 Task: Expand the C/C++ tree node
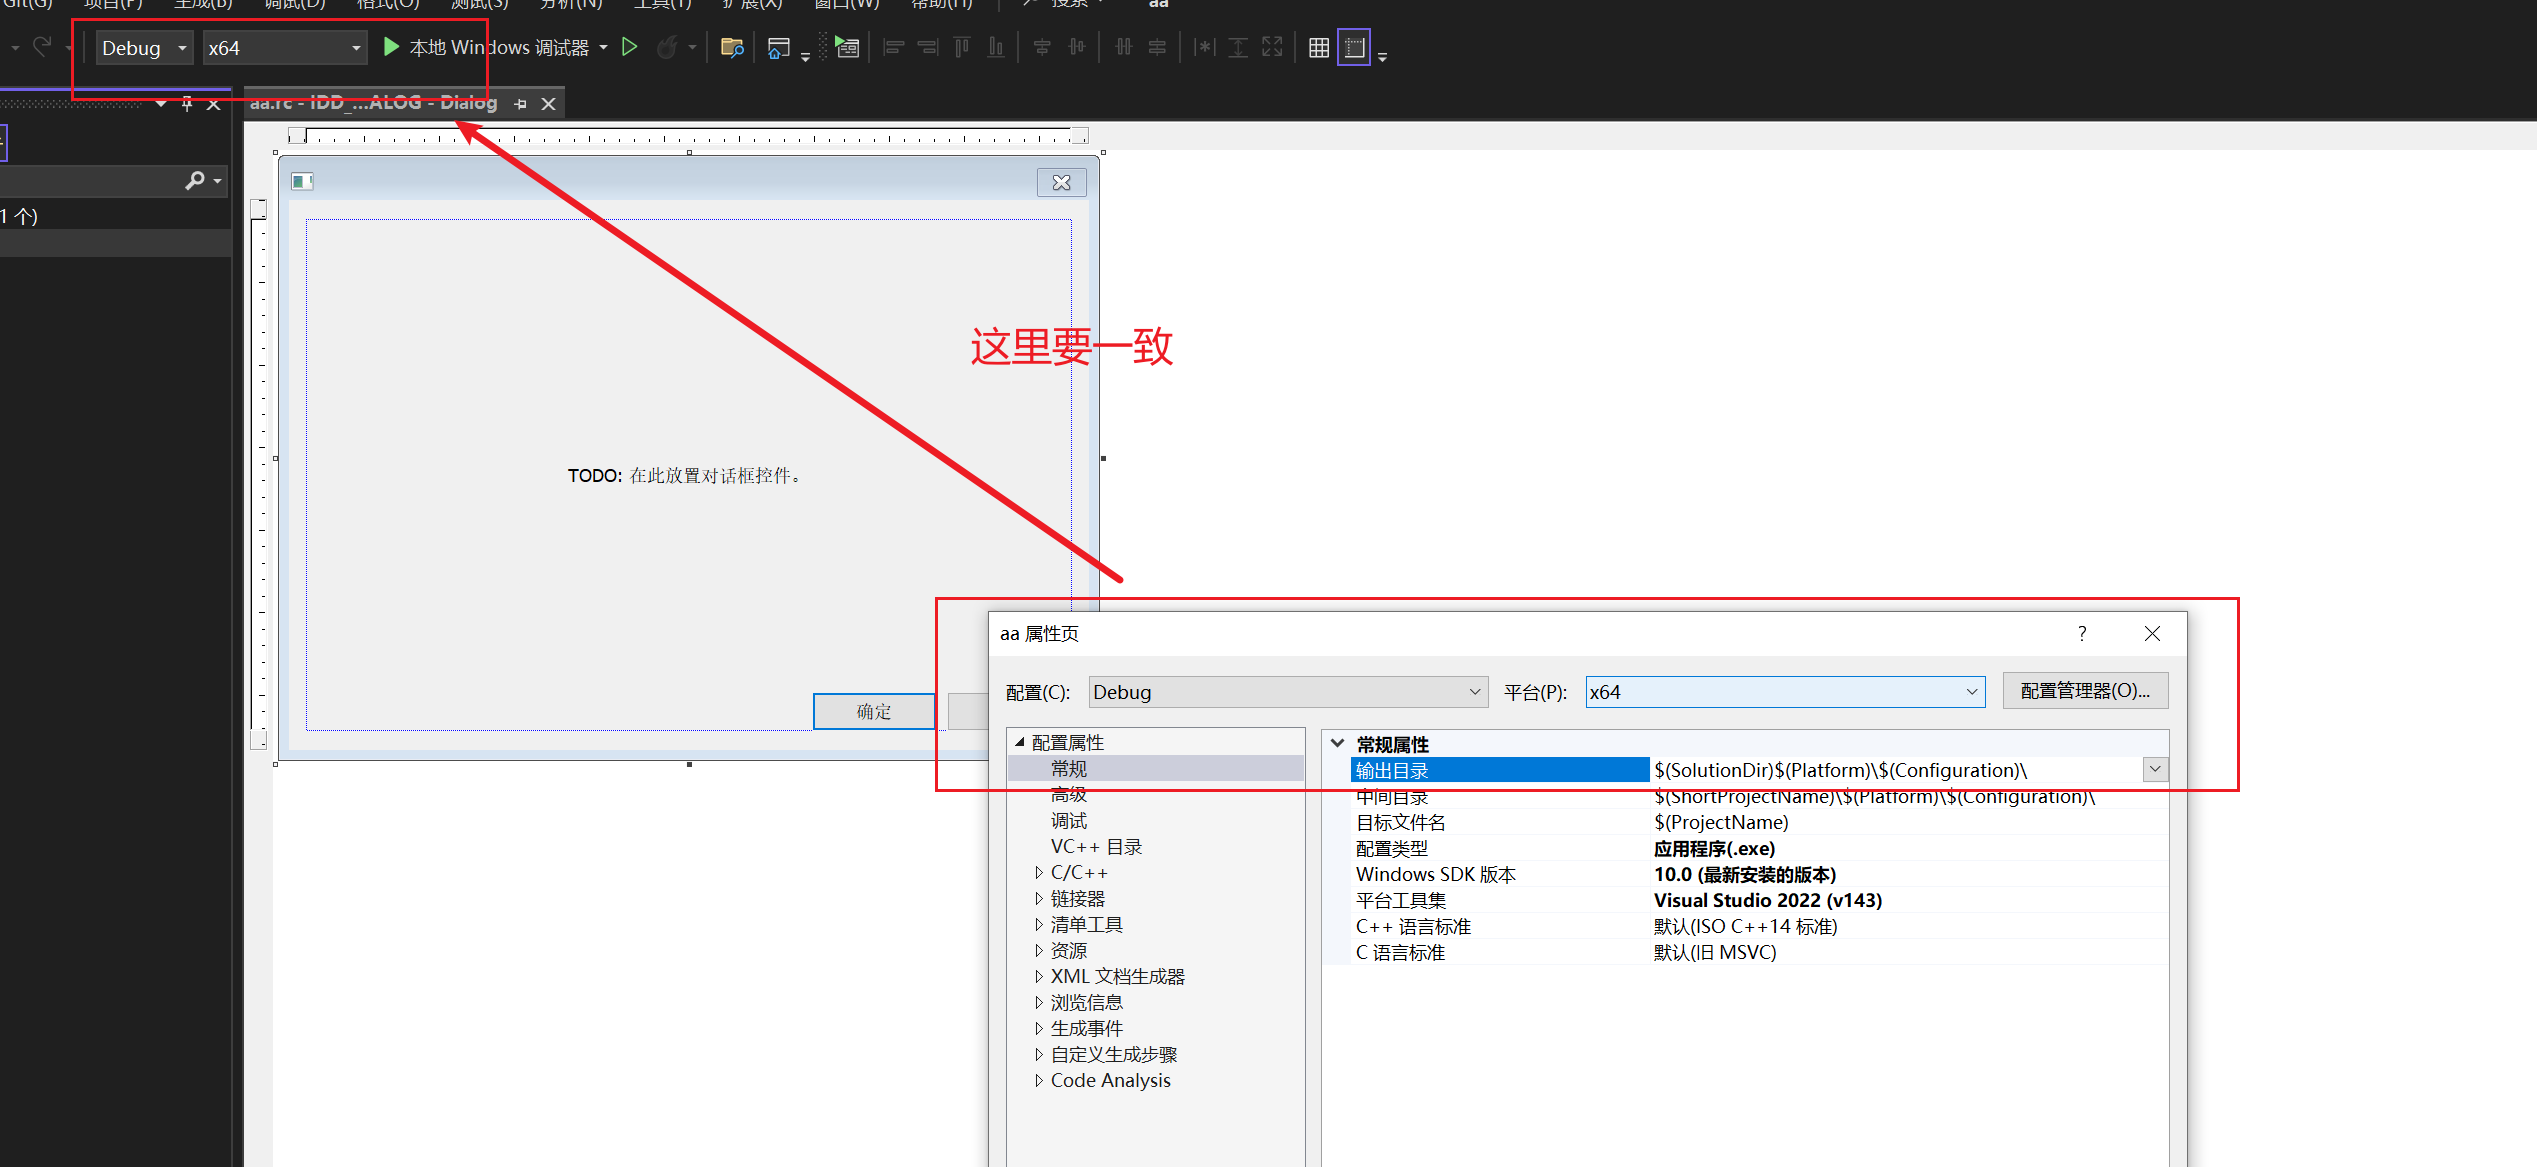tap(1039, 873)
